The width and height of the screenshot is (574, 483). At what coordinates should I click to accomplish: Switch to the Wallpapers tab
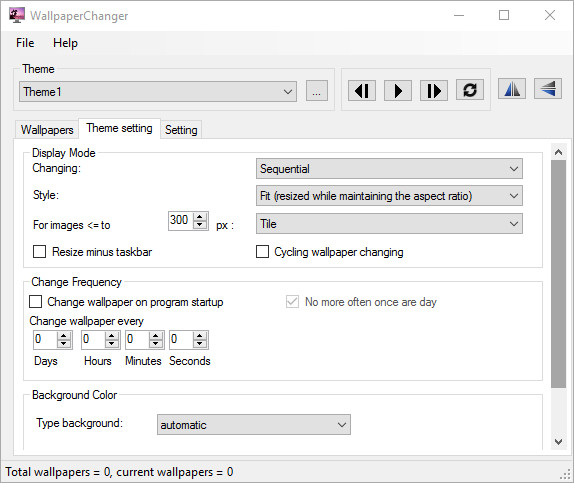[x=47, y=130]
